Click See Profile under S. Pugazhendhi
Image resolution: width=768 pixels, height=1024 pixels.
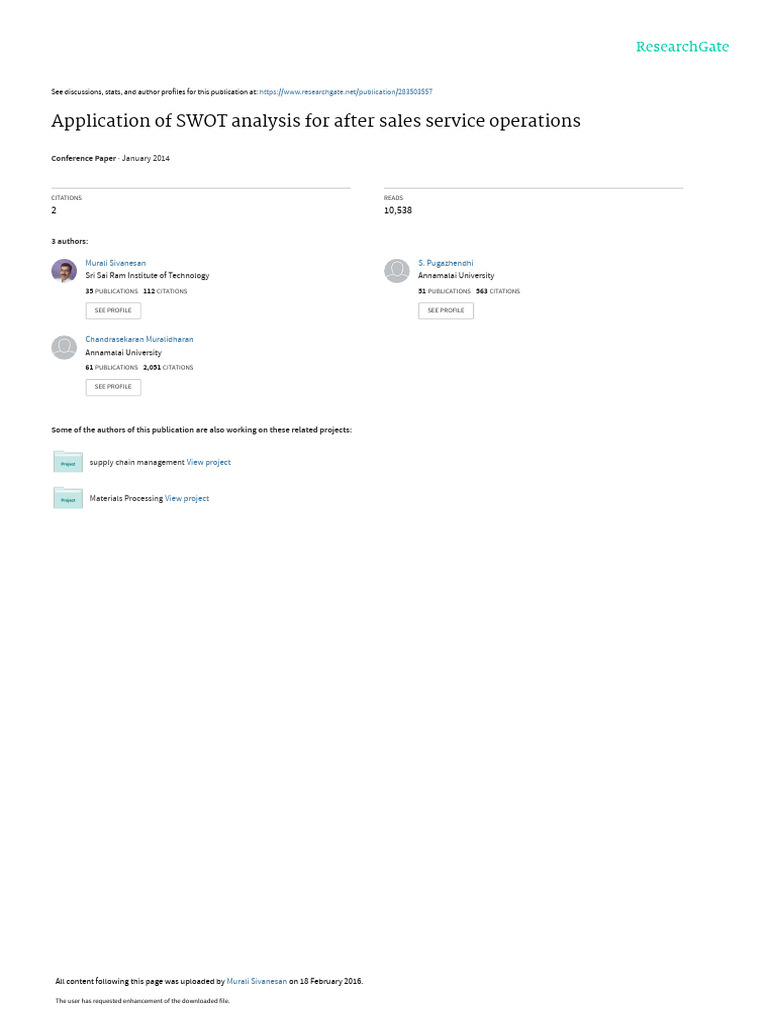pyautogui.click(x=446, y=310)
